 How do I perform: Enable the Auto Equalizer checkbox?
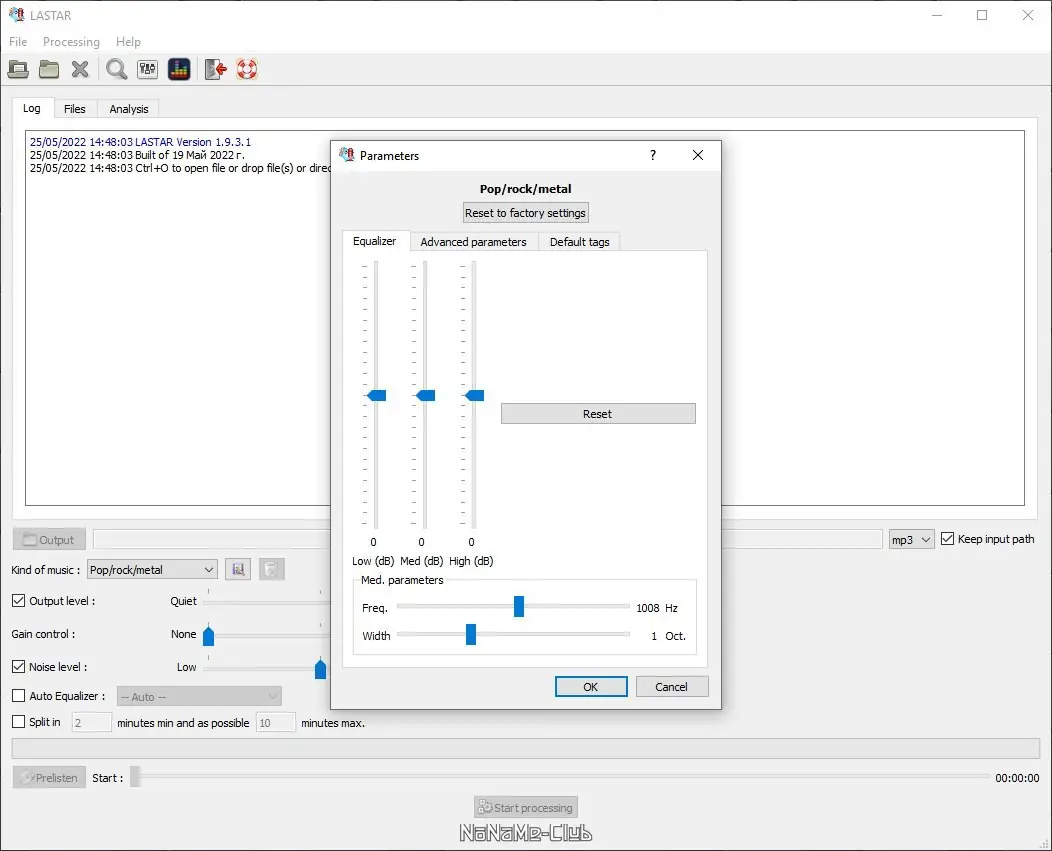point(19,696)
